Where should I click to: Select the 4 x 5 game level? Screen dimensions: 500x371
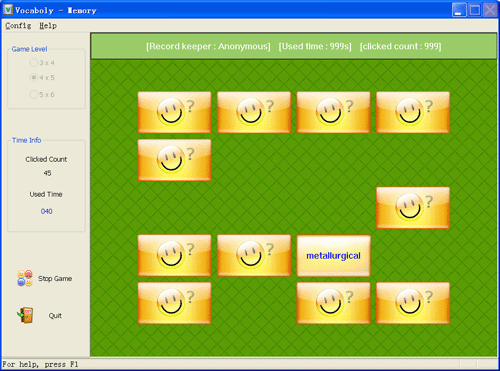(42, 78)
